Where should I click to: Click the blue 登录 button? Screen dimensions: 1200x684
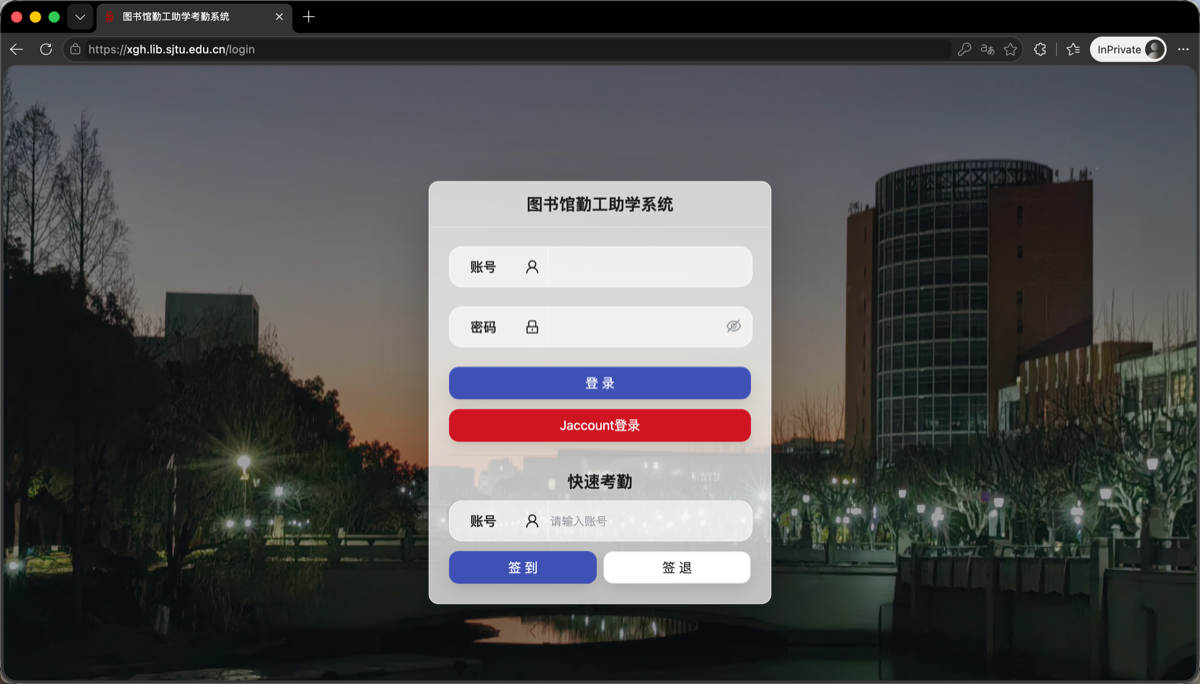click(600, 383)
